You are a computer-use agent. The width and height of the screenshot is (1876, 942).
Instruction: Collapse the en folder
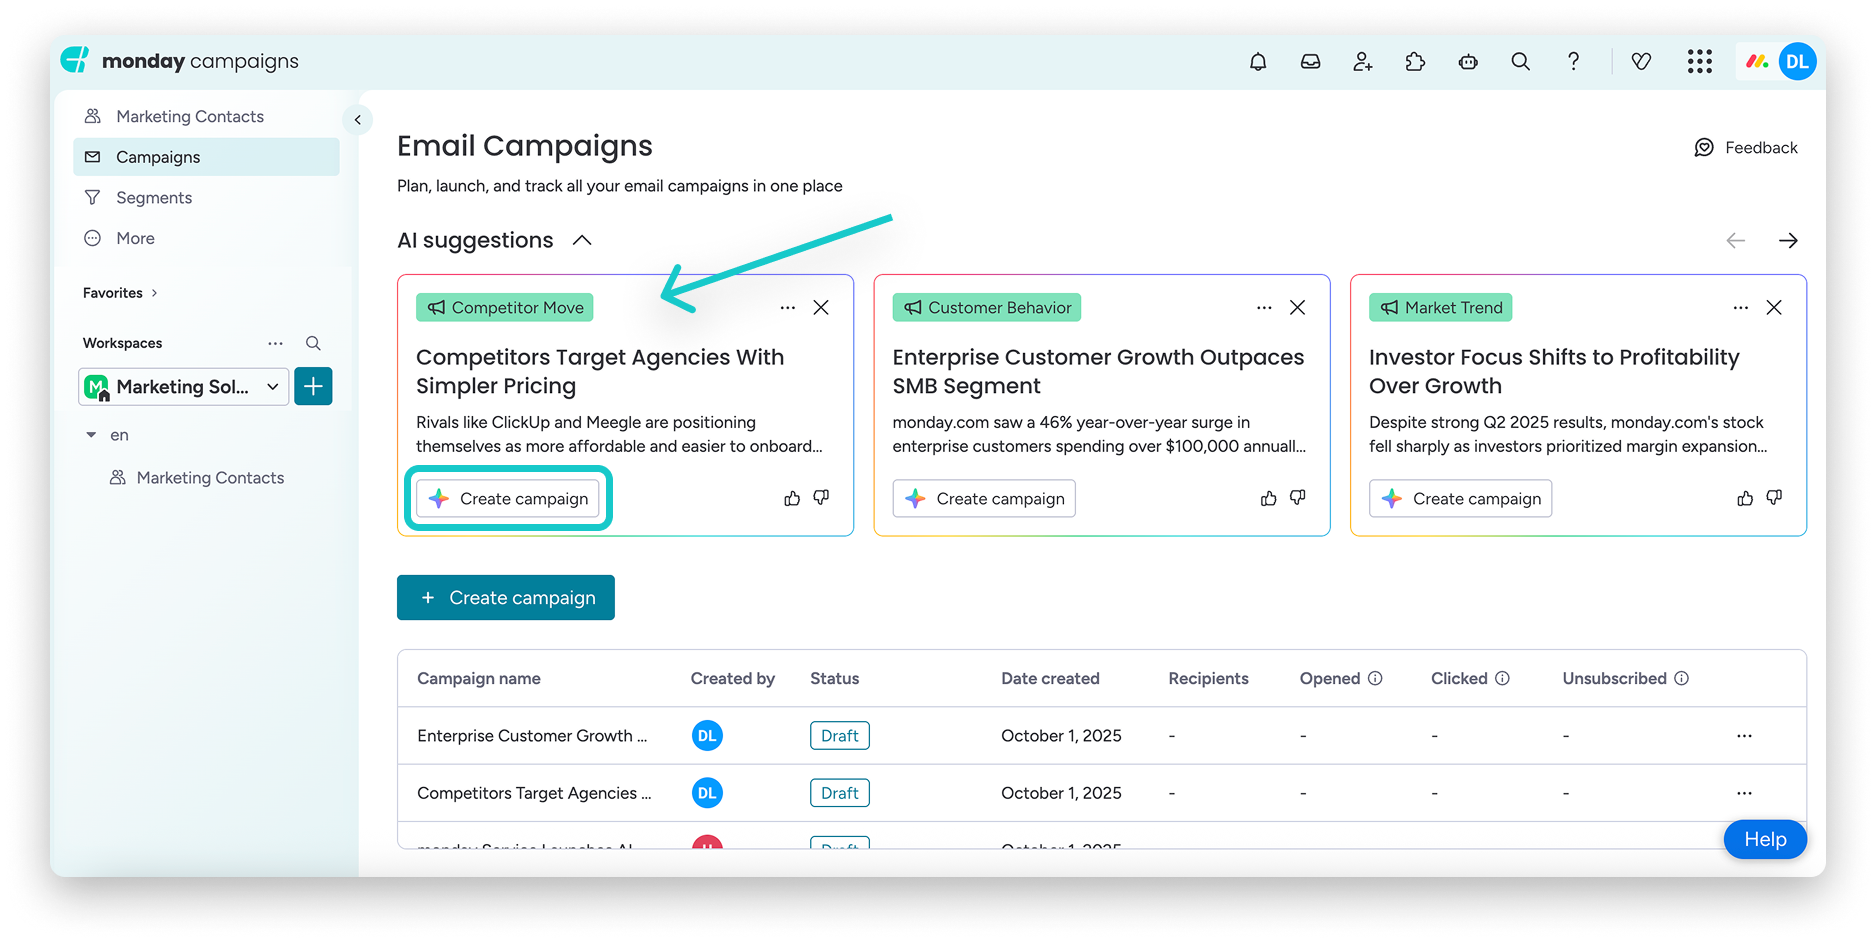[91, 435]
